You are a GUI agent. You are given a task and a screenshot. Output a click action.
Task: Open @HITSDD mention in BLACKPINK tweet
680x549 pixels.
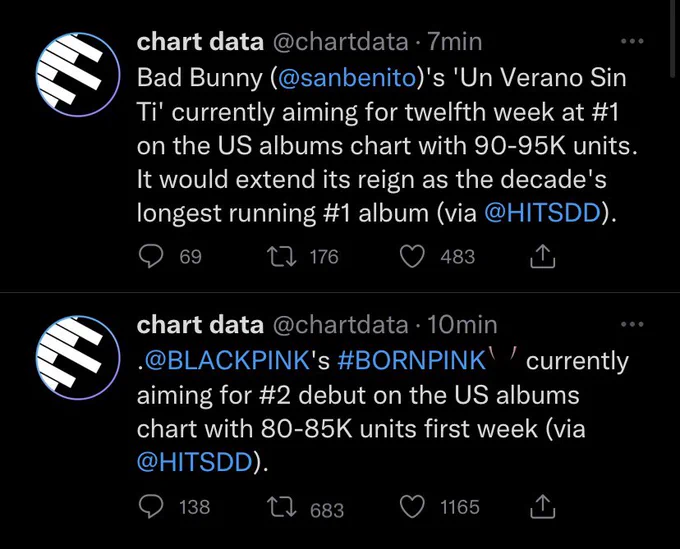195,461
